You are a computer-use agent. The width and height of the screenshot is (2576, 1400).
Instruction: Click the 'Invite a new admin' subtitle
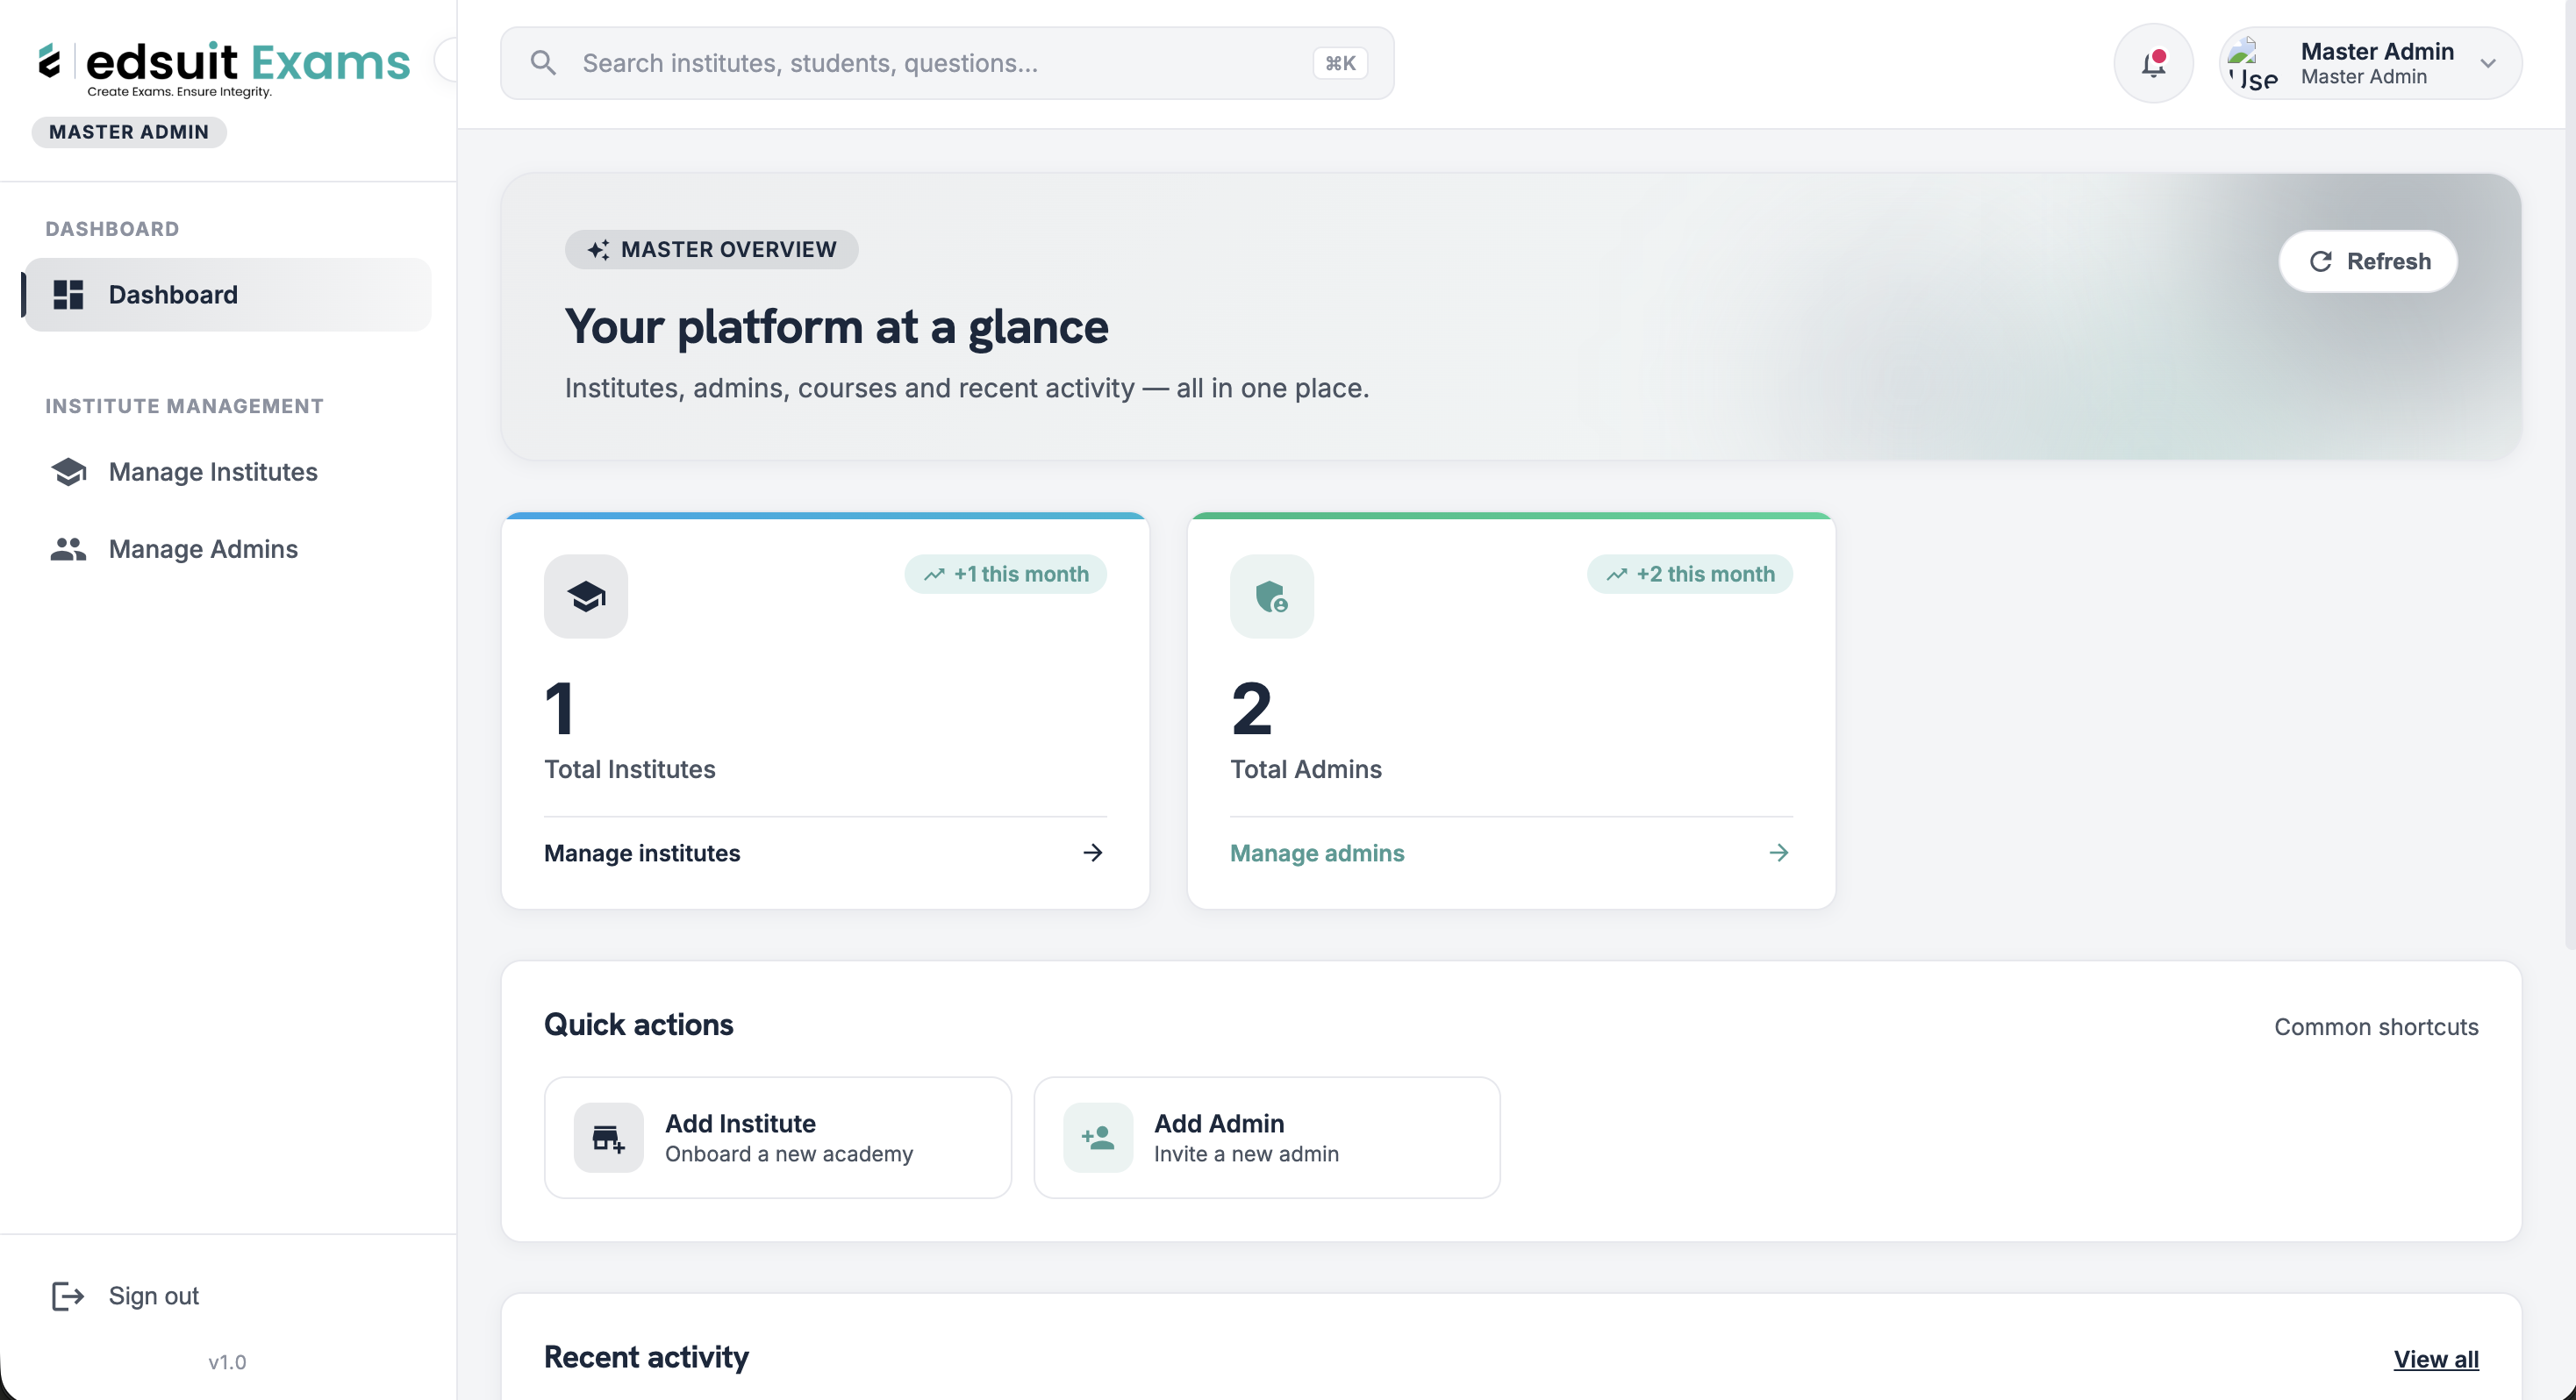click(1246, 1154)
